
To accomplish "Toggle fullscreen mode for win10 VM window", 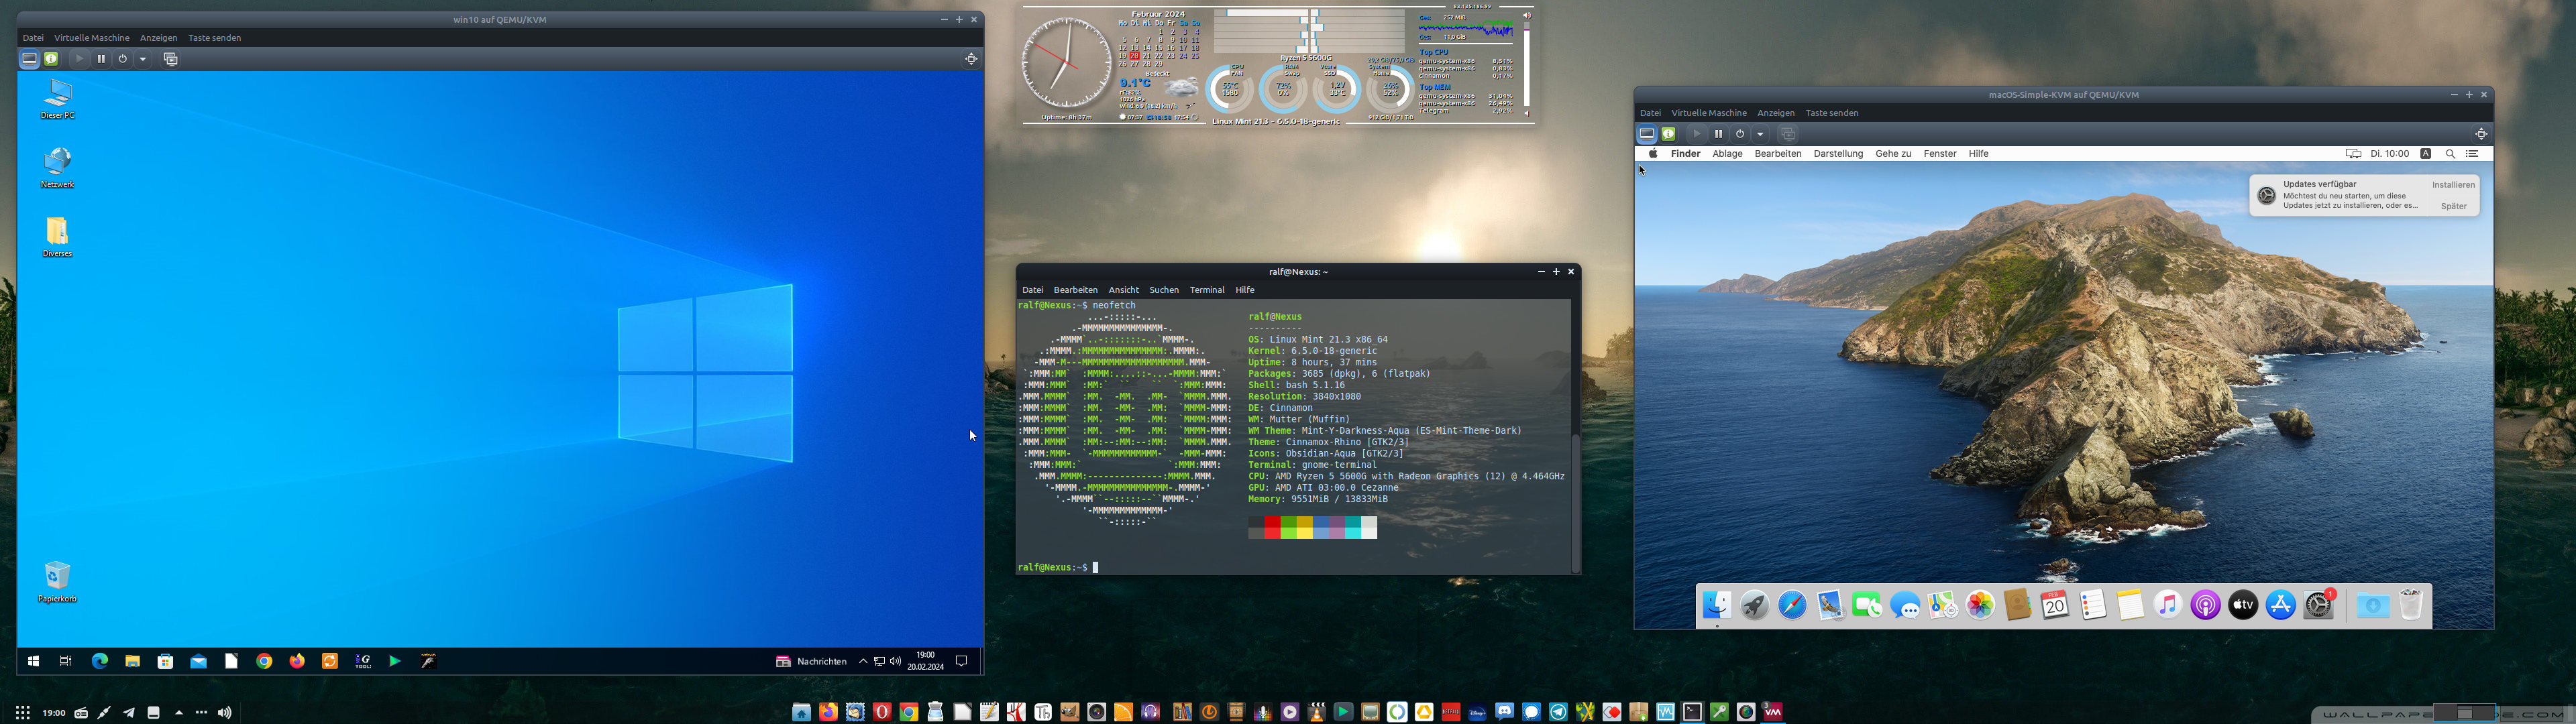I will tap(971, 59).
